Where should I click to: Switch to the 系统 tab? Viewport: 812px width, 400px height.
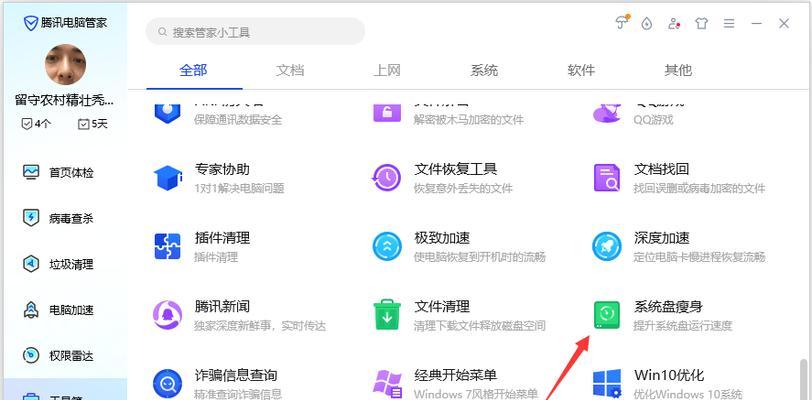tap(484, 70)
